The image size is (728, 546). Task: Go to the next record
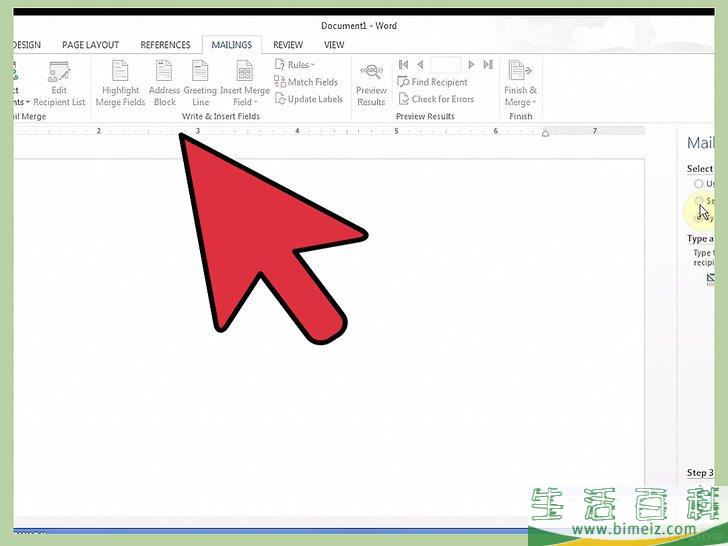point(471,65)
